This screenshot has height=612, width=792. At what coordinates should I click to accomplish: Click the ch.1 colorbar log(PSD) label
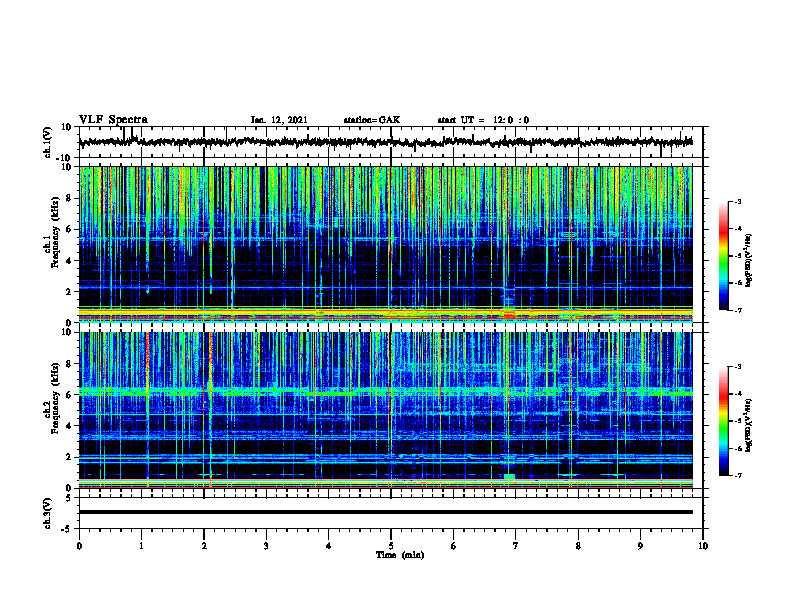click(x=748, y=261)
